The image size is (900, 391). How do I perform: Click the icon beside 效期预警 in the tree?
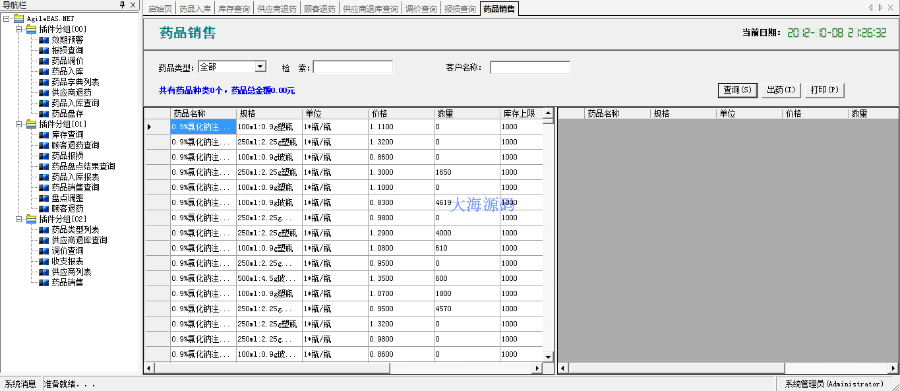[x=44, y=40]
